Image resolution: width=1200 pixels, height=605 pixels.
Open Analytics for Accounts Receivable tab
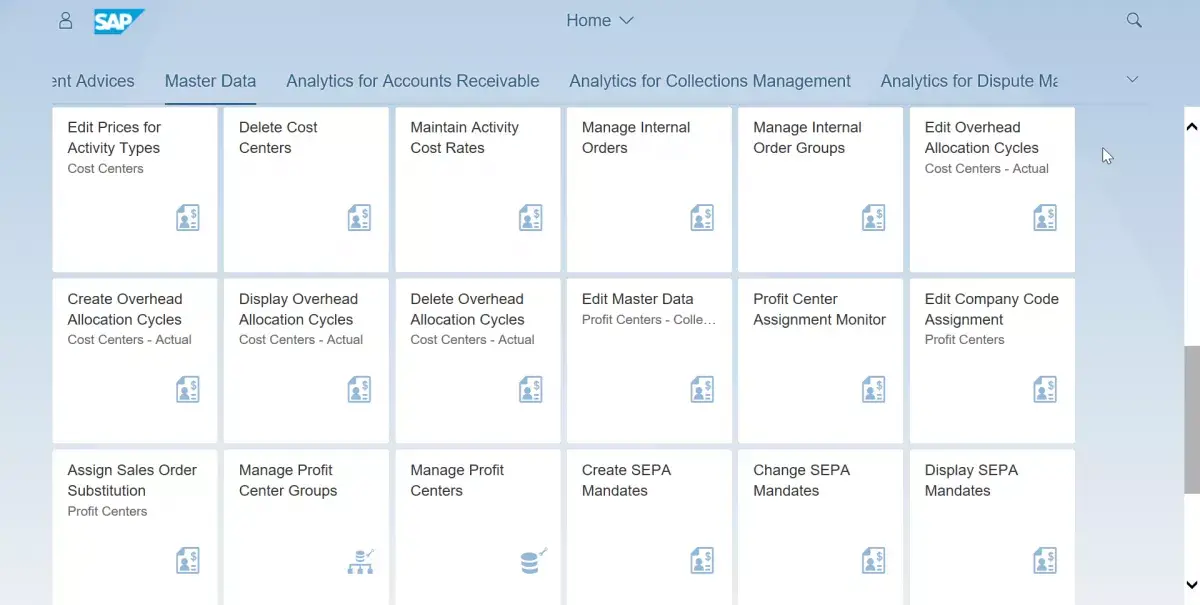click(x=413, y=81)
